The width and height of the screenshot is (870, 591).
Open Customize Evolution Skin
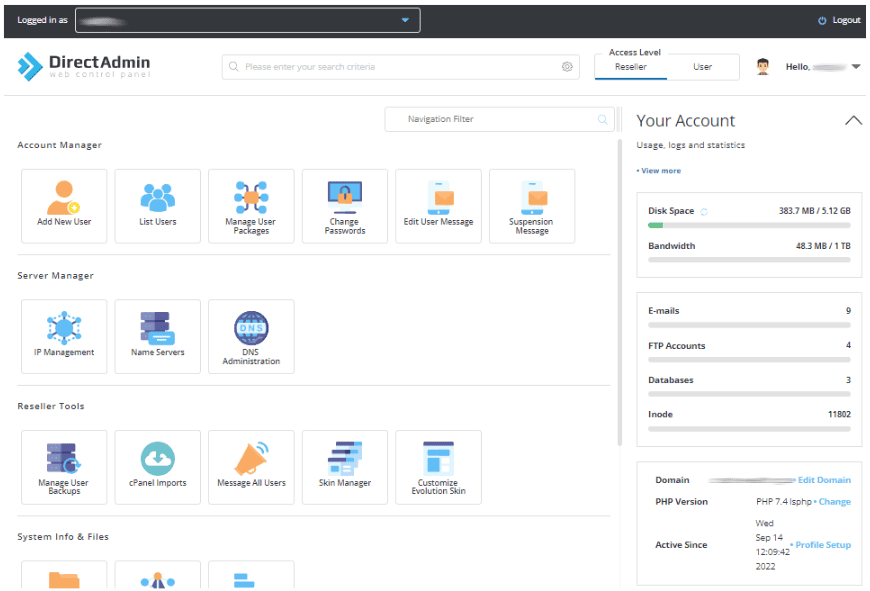click(438, 467)
